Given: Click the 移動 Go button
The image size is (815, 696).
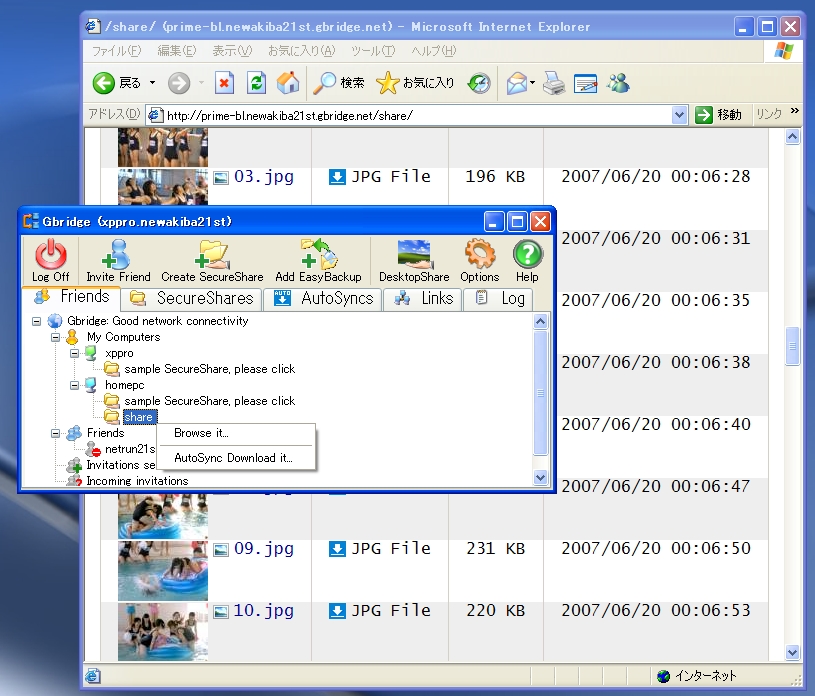Looking at the screenshot, I should click(719, 115).
